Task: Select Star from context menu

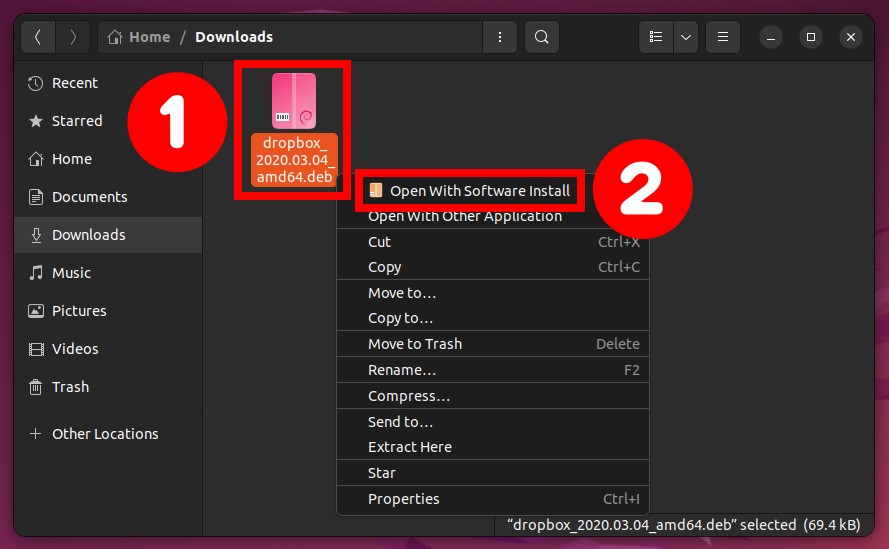Action: (493, 473)
